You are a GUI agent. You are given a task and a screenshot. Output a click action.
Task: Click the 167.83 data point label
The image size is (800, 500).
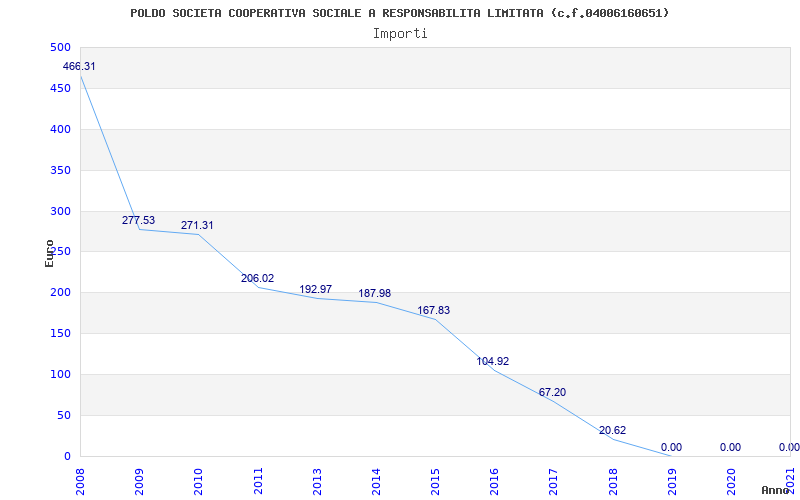point(434,310)
